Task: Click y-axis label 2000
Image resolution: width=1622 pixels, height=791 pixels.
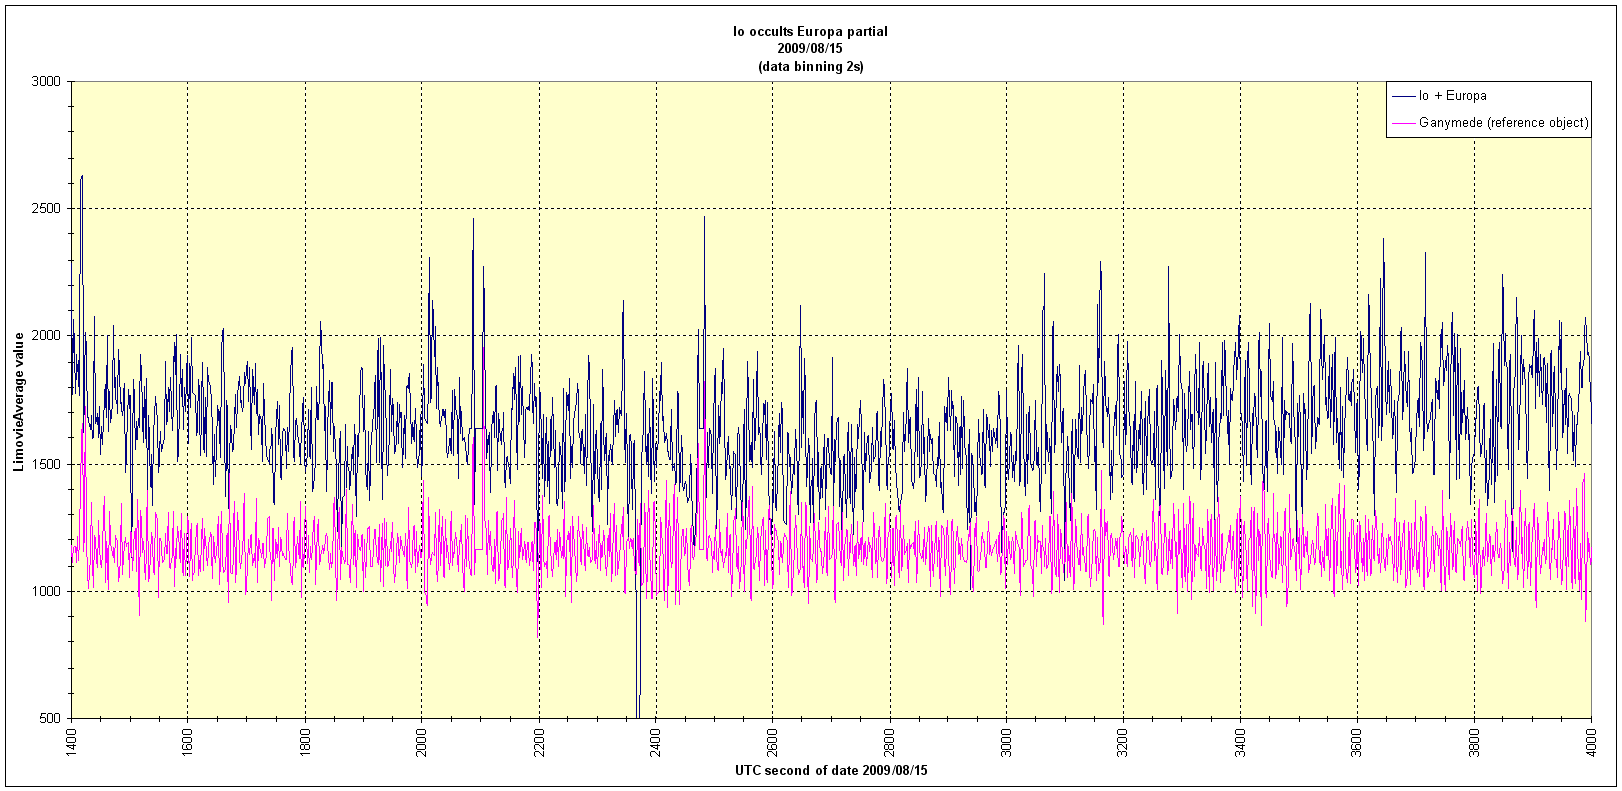Action: tap(47, 336)
